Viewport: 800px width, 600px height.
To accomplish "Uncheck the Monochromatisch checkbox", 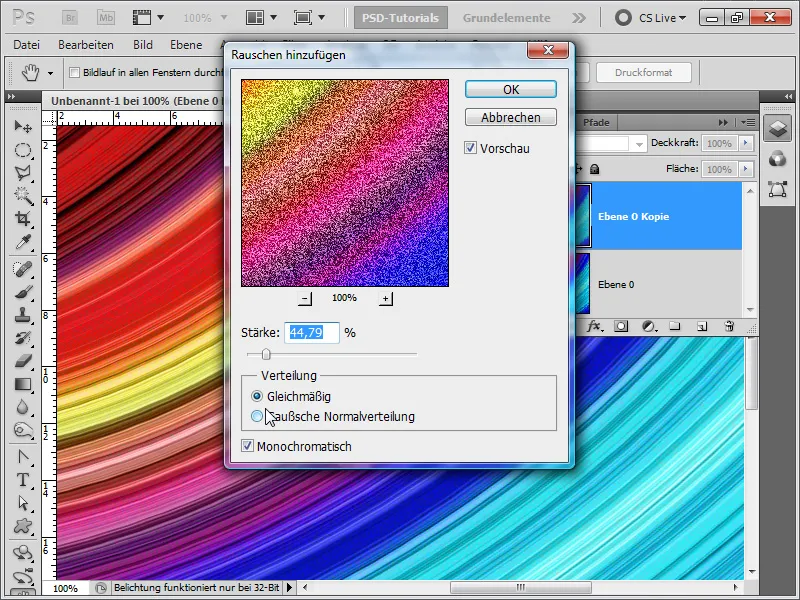I will click(247, 446).
